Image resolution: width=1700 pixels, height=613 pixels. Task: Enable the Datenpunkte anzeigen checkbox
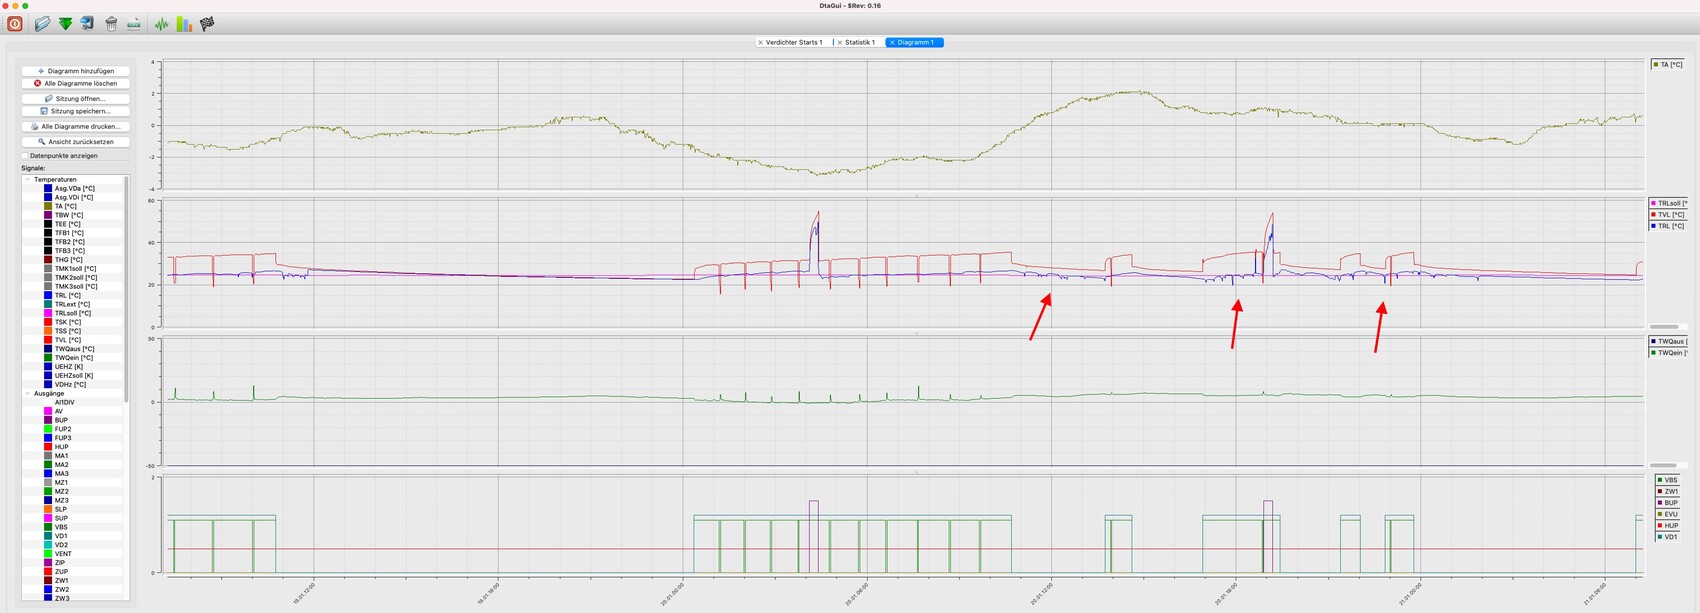pos(26,156)
